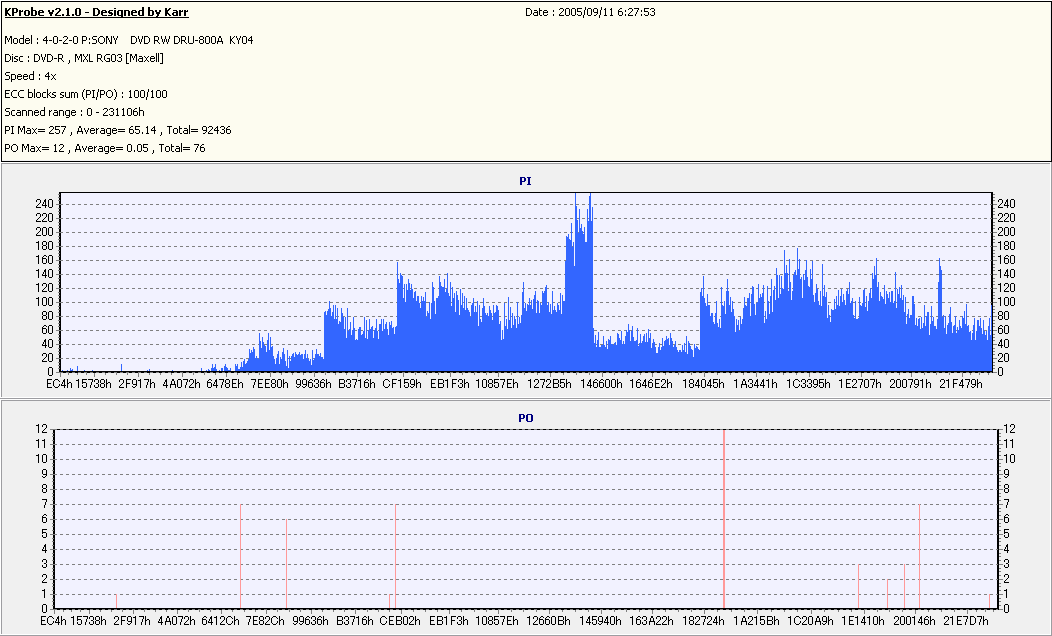Click the PO spike reaching 12
Image resolution: width=1052 pixels, height=636 pixels.
point(724,519)
